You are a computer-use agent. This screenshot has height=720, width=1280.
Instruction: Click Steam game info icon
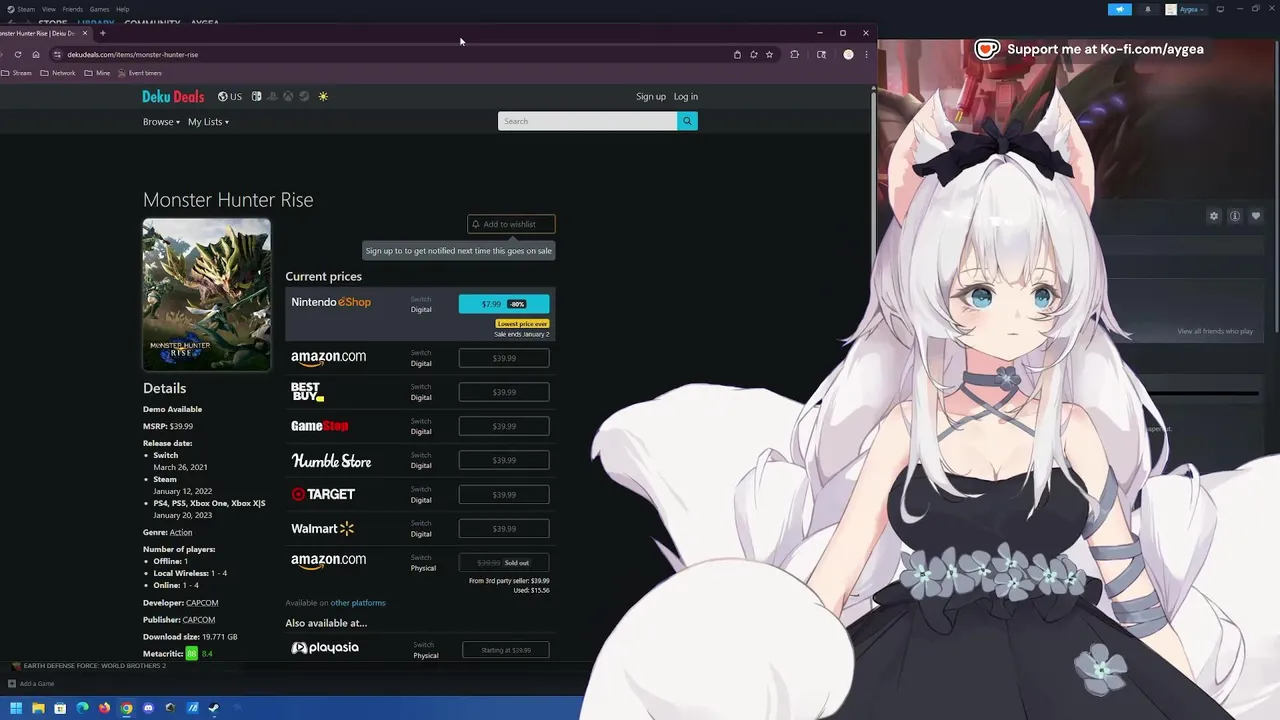[x=1235, y=216]
